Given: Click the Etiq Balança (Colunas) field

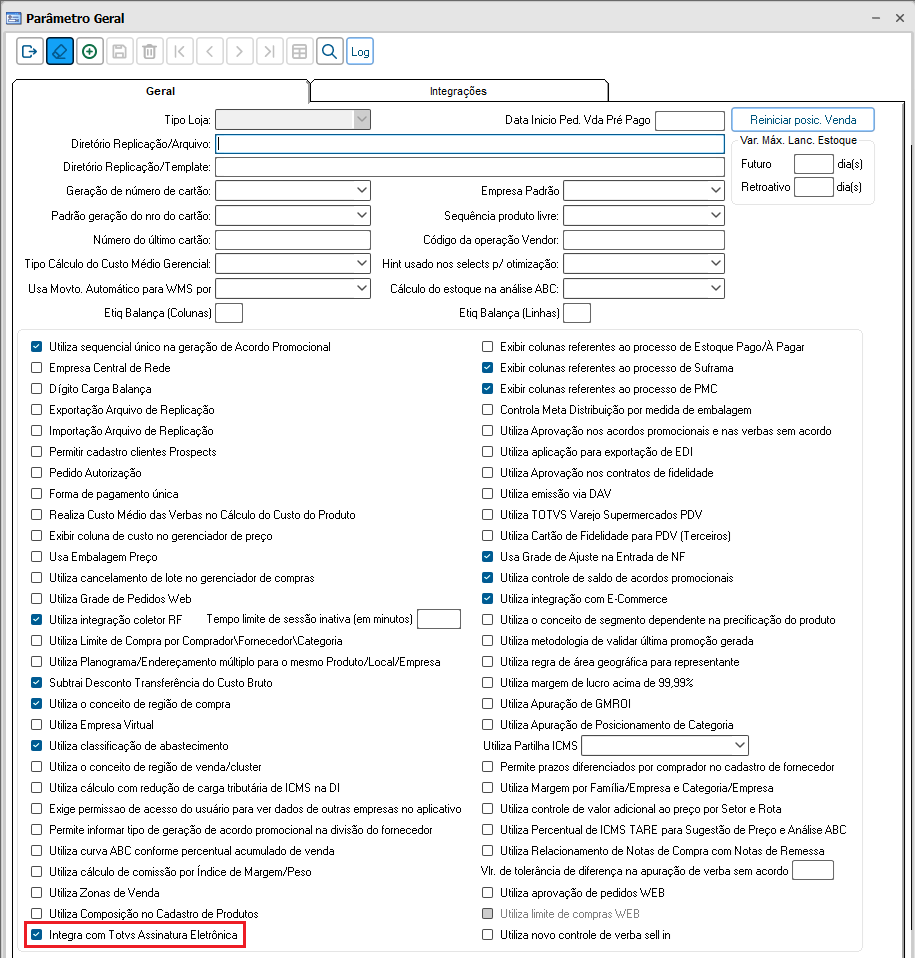Looking at the screenshot, I should 229,313.
